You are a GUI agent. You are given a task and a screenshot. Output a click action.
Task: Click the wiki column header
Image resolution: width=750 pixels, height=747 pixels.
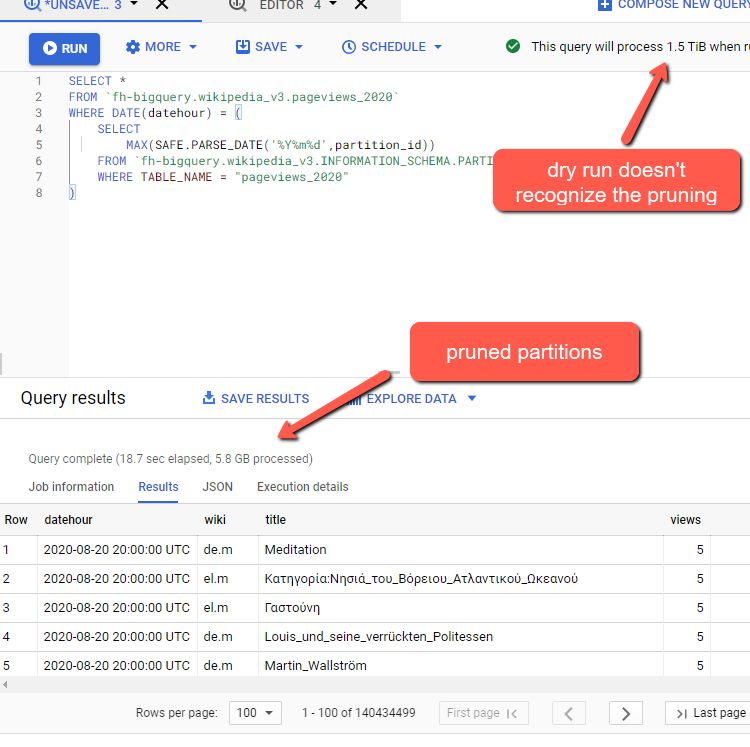tap(215, 520)
